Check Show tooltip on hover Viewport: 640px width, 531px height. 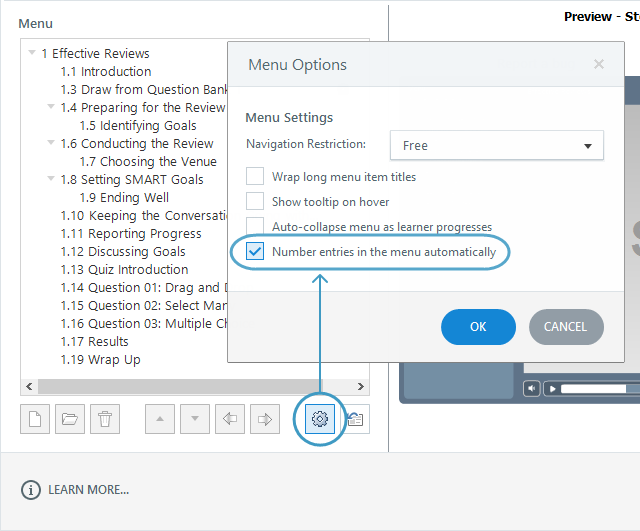pyautogui.click(x=255, y=202)
